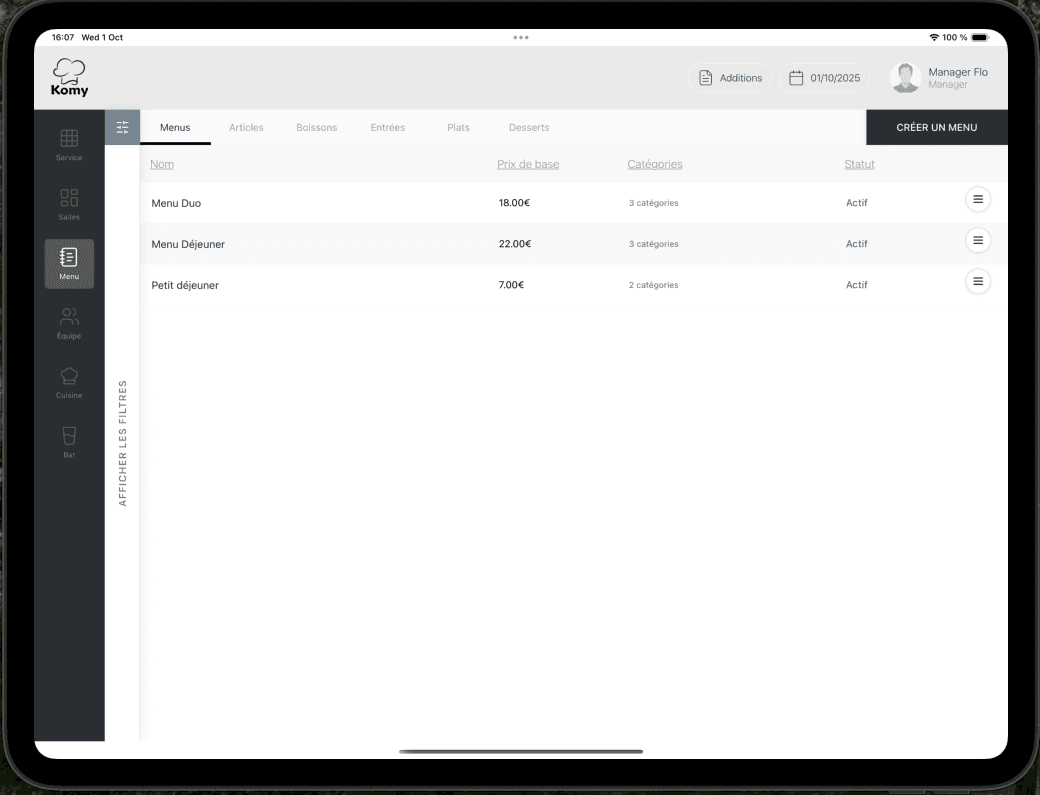Click the Komy chef-hat logo
Image resolution: width=1040 pixels, height=795 pixels.
tap(68, 77)
